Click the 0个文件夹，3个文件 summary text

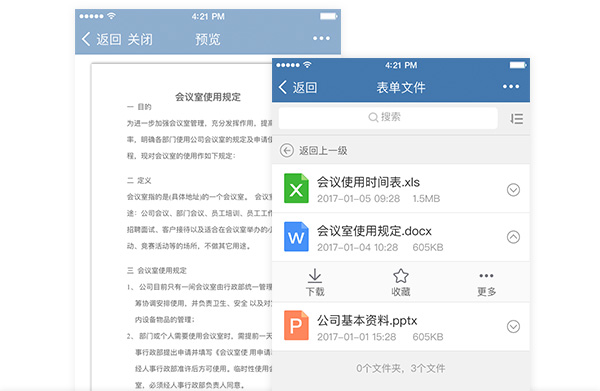401,368
